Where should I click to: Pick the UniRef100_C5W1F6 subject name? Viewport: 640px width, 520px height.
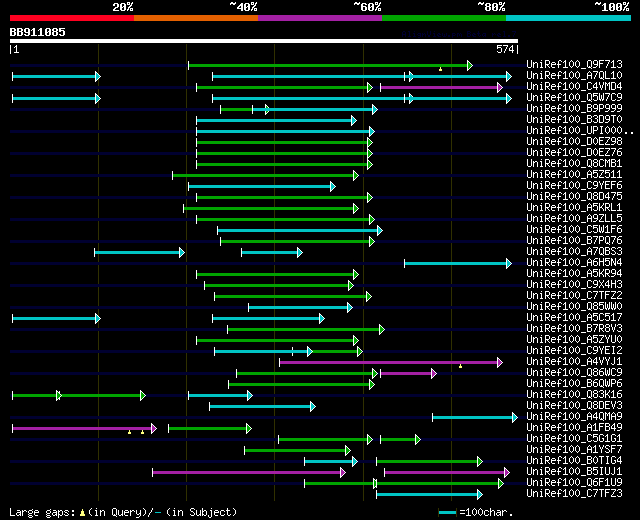574,229
